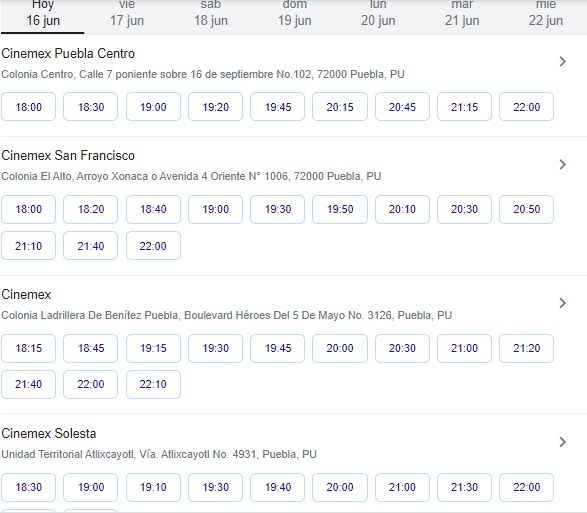
Task: Open the dom 19 jun tab
Action: click(x=294, y=16)
